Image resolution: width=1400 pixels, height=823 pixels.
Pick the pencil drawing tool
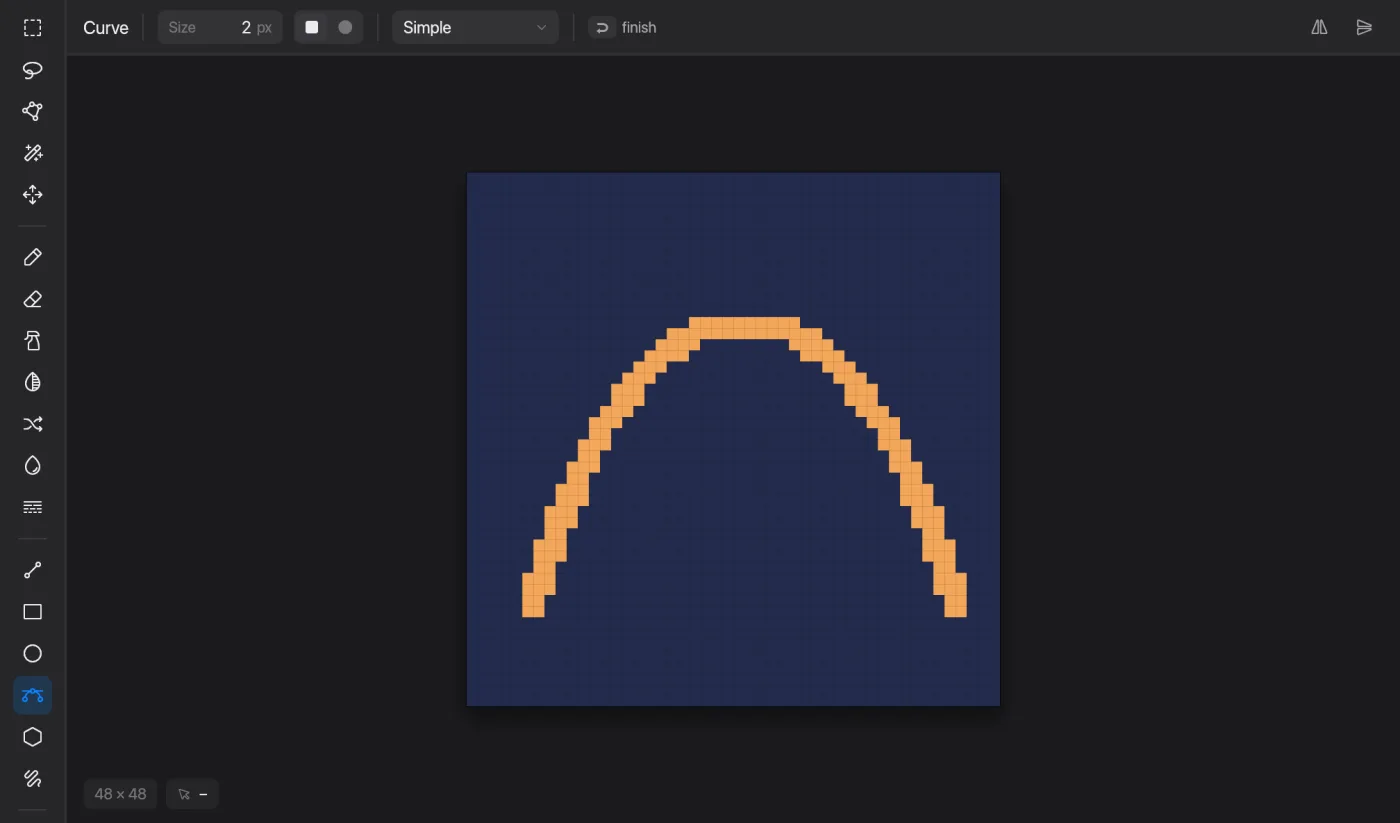(32, 258)
